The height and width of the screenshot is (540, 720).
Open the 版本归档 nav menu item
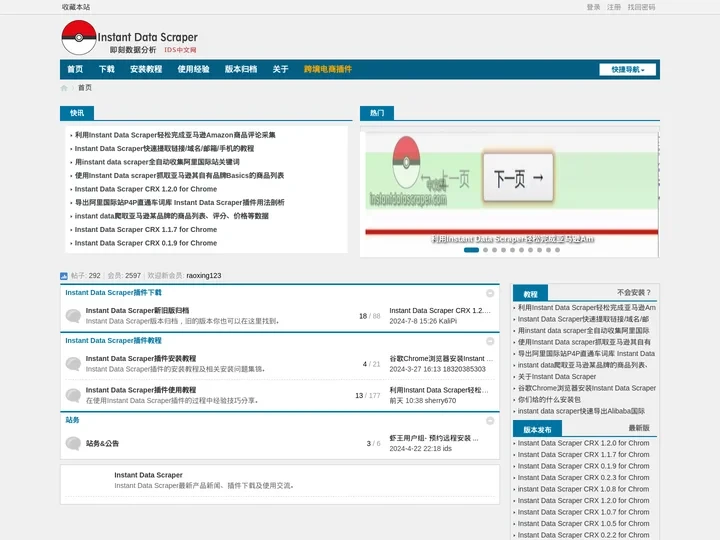241,69
